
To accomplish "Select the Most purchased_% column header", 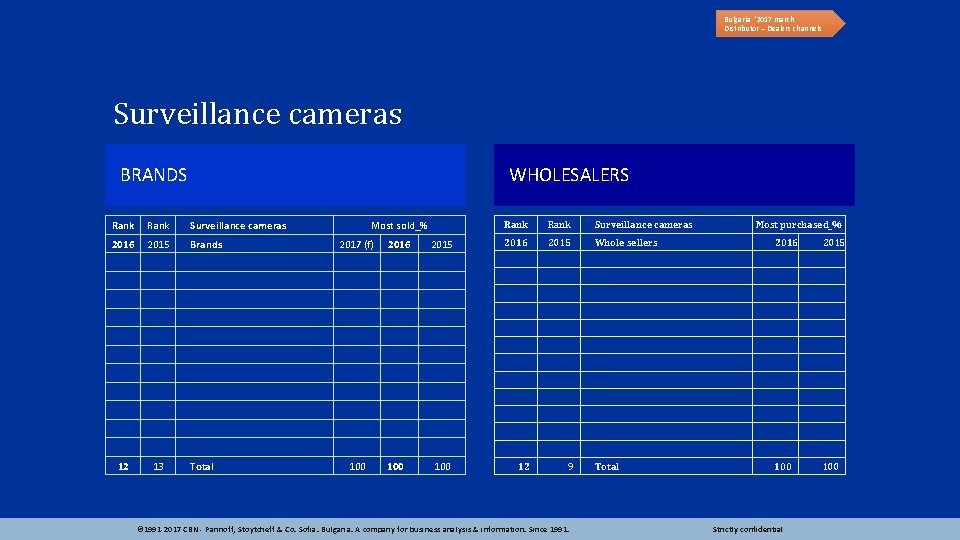I will point(798,225).
